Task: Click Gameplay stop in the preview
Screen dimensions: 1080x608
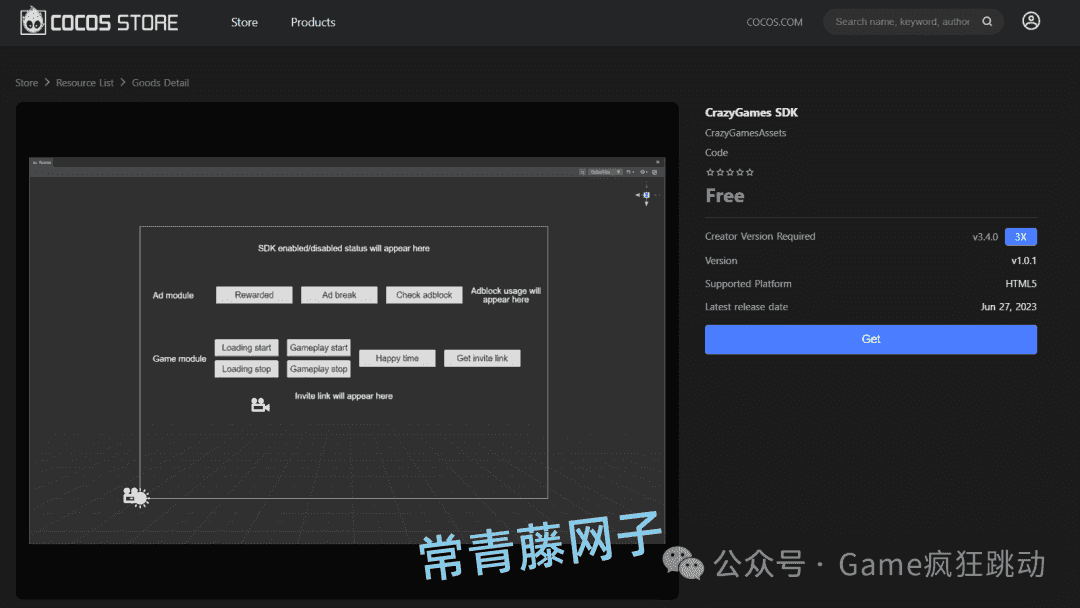Action: (x=318, y=369)
